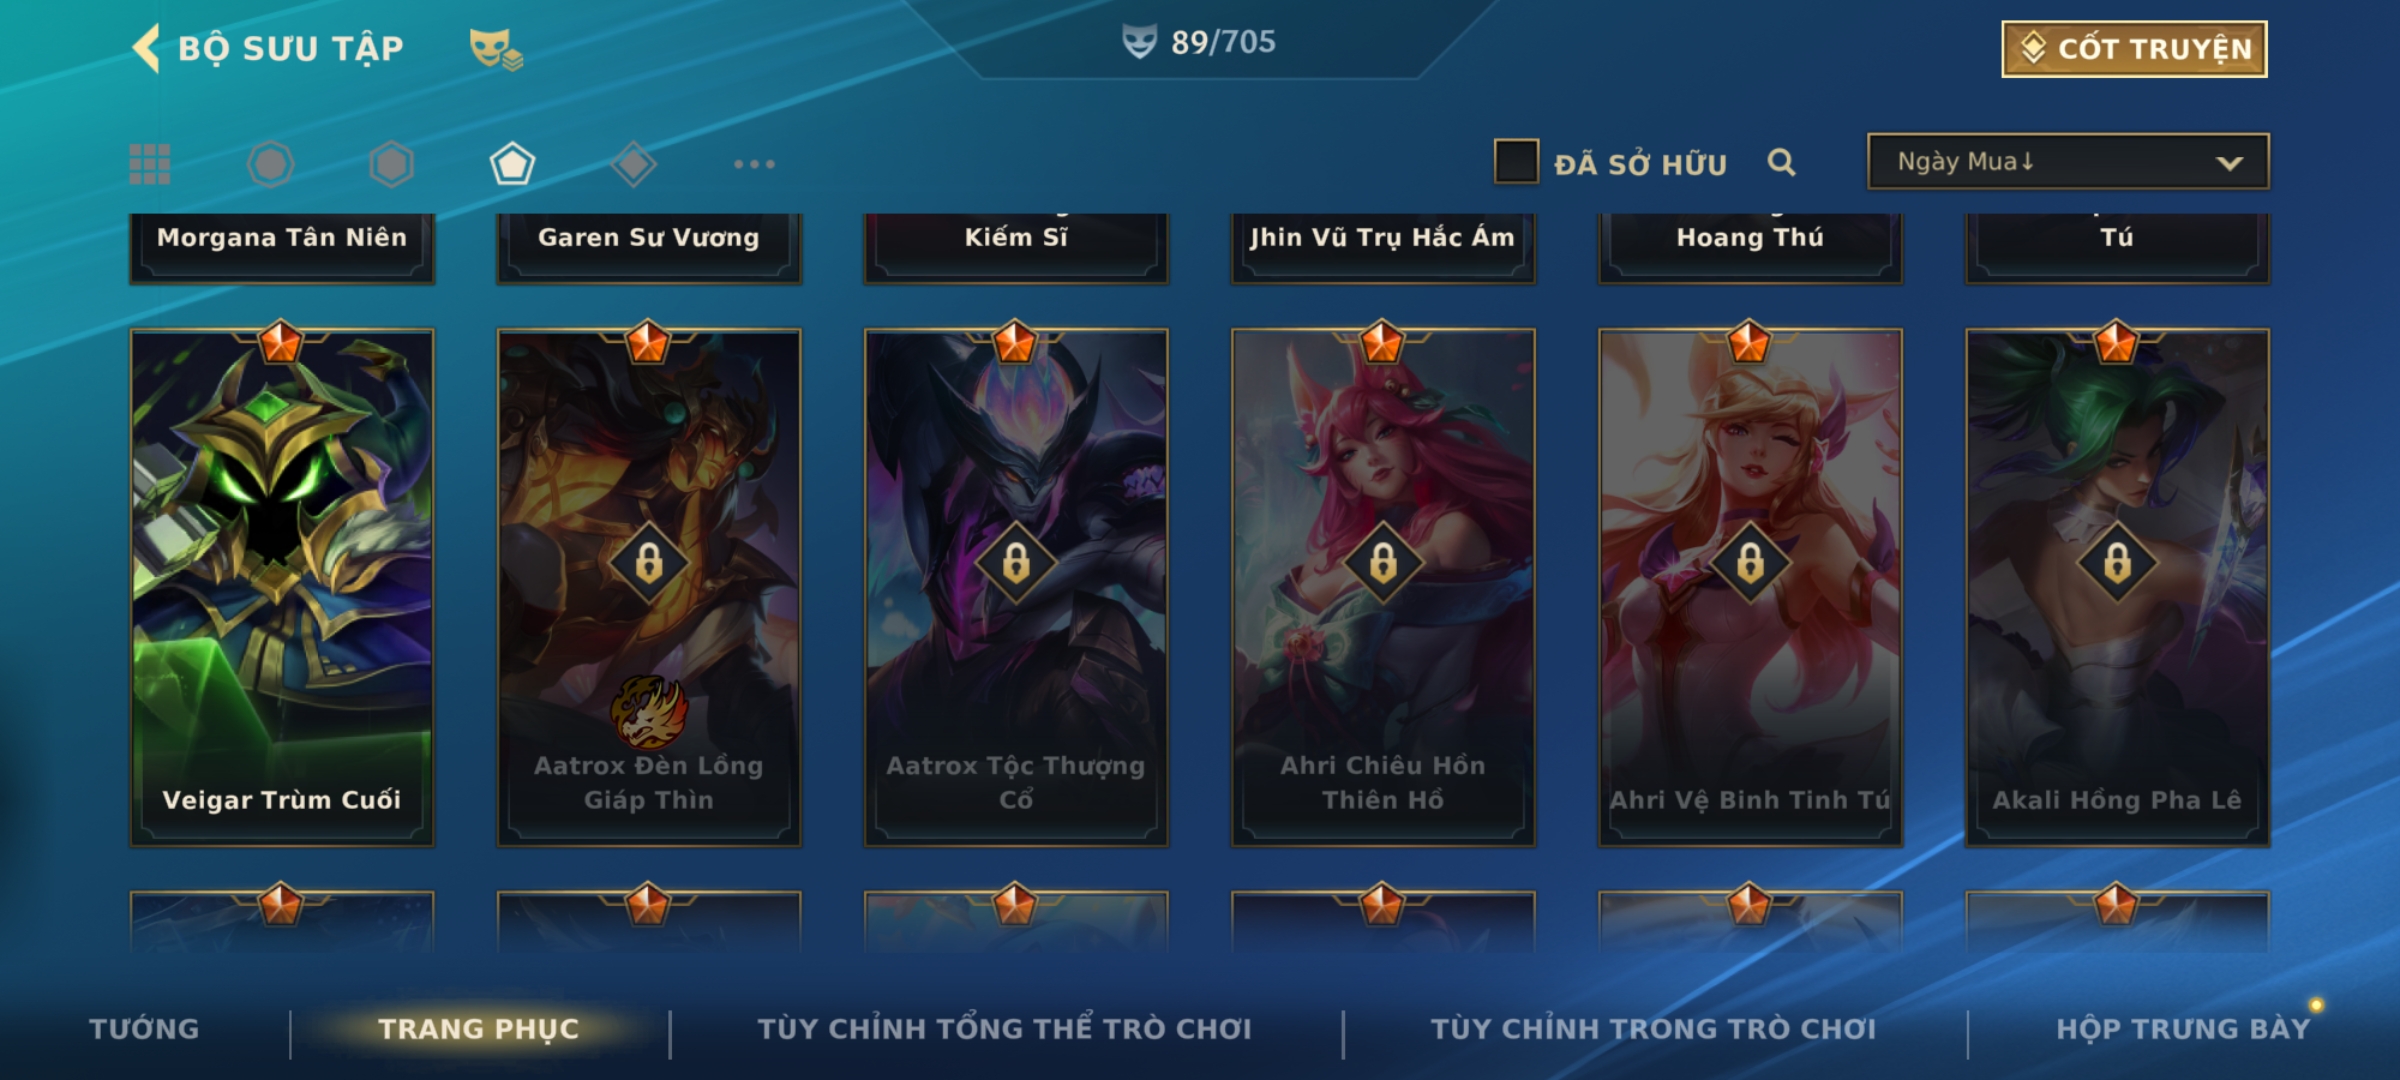Viewport: 2400px width, 1080px height.
Task: Select the all-skins grid filter icon
Action: (150, 164)
